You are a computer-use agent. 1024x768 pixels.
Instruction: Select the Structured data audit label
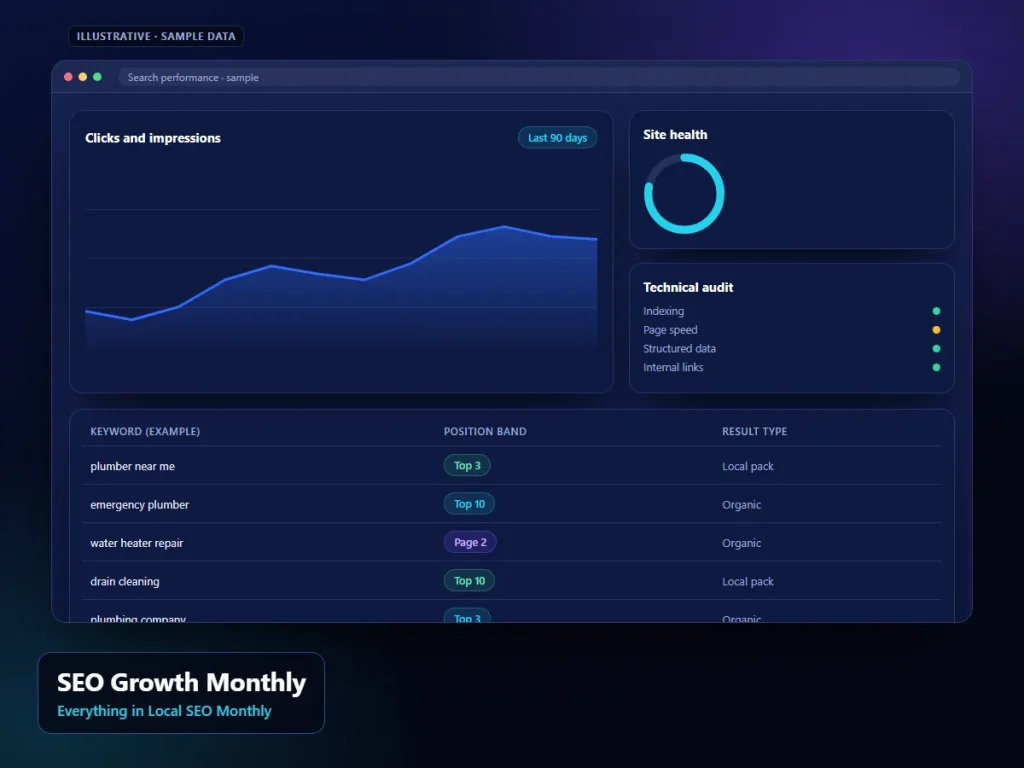tap(679, 348)
